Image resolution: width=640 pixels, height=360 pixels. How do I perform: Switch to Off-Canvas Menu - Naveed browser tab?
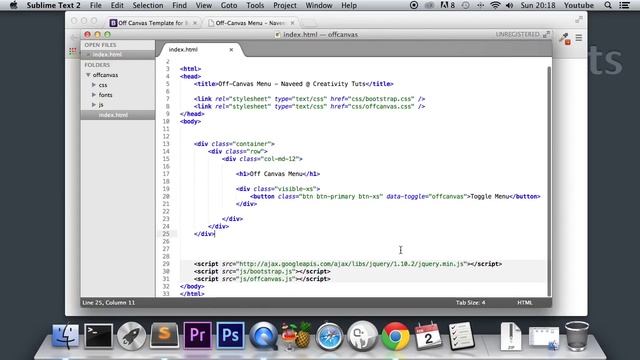(x=250, y=23)
